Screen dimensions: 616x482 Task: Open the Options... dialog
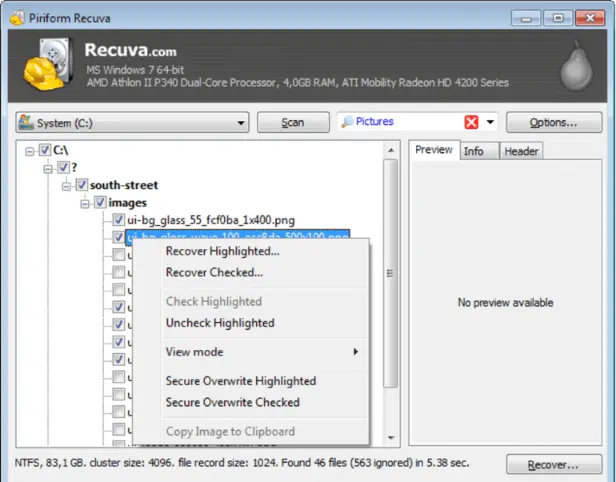pos(554,123)
